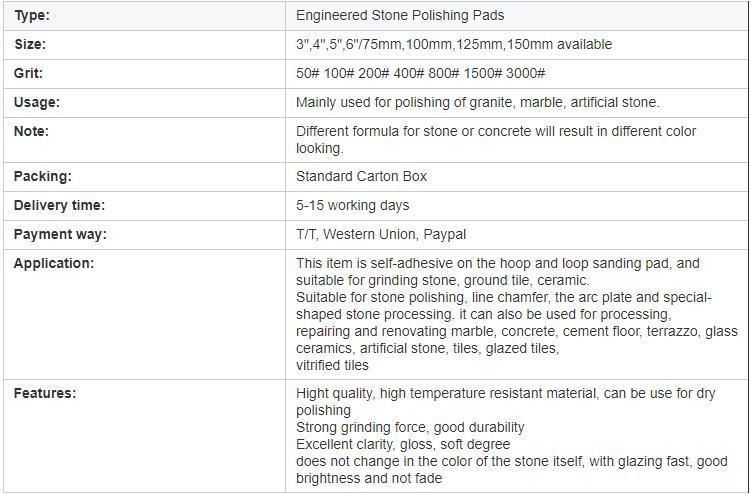Click the Payment way: label
This screenshot has height=495, width=751.
60,235
